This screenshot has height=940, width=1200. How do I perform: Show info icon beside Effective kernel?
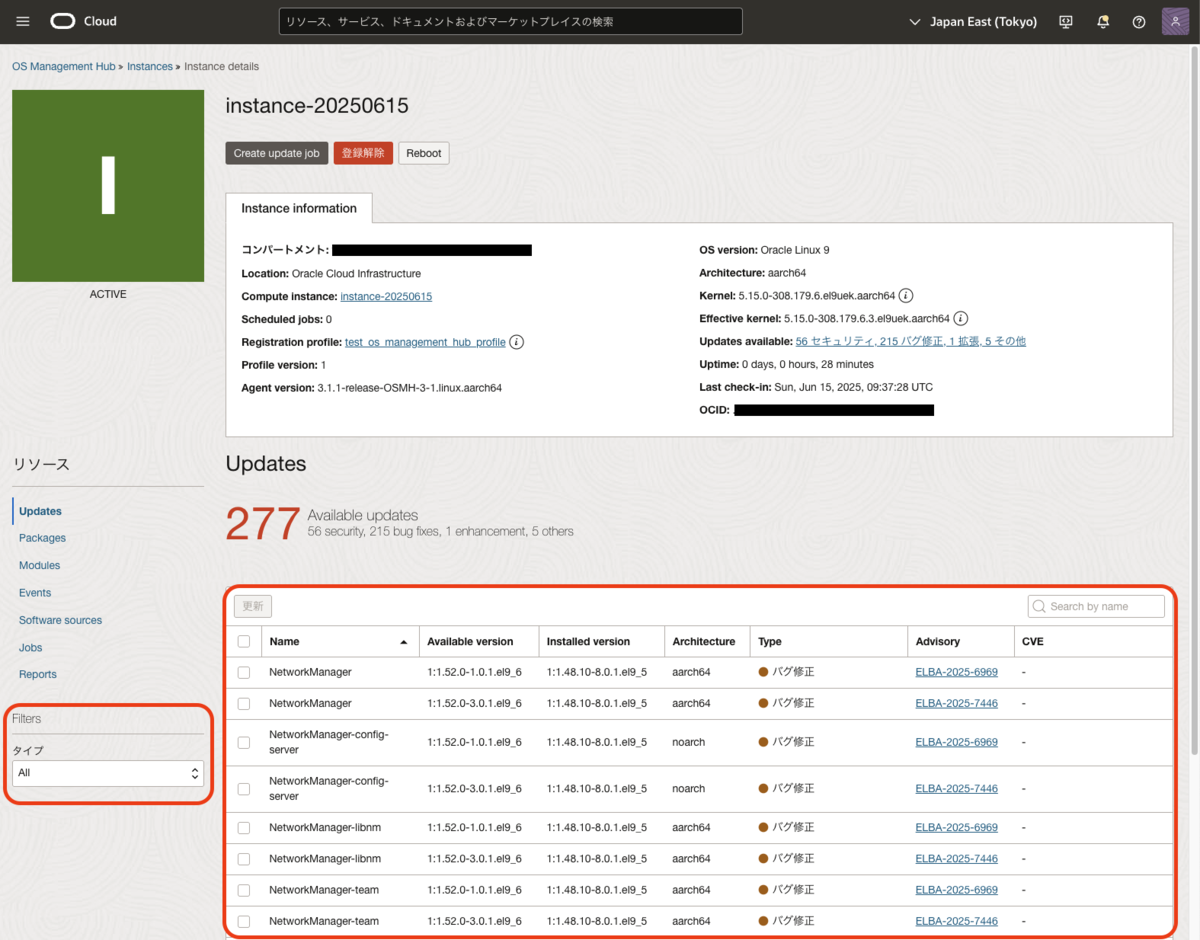(961, 319)
